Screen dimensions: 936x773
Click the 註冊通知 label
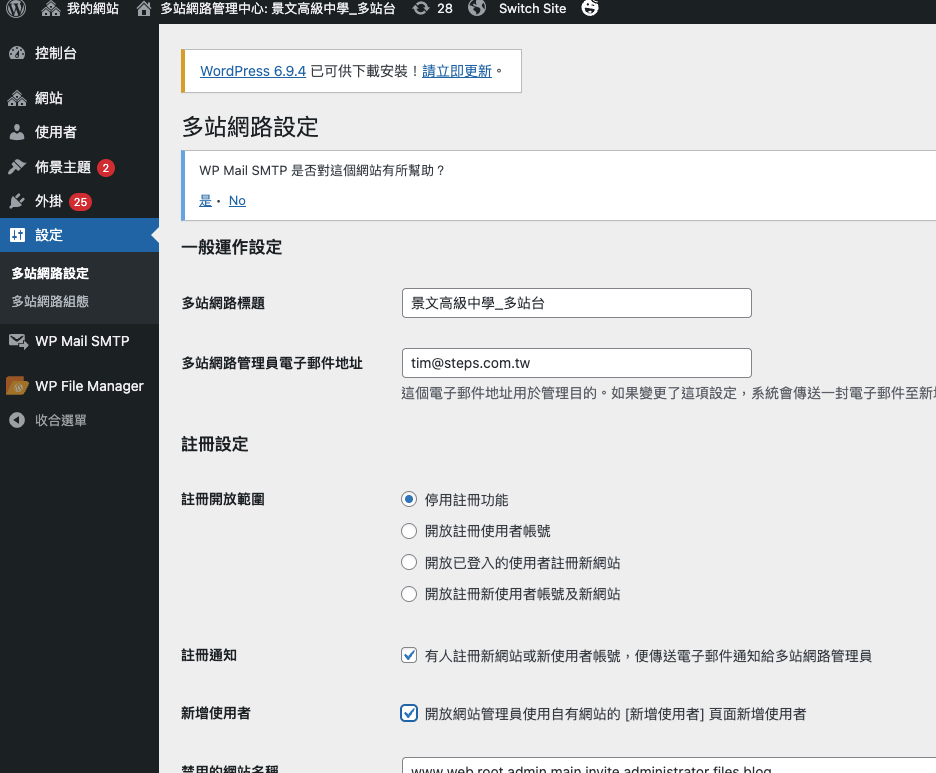(209, 655)
